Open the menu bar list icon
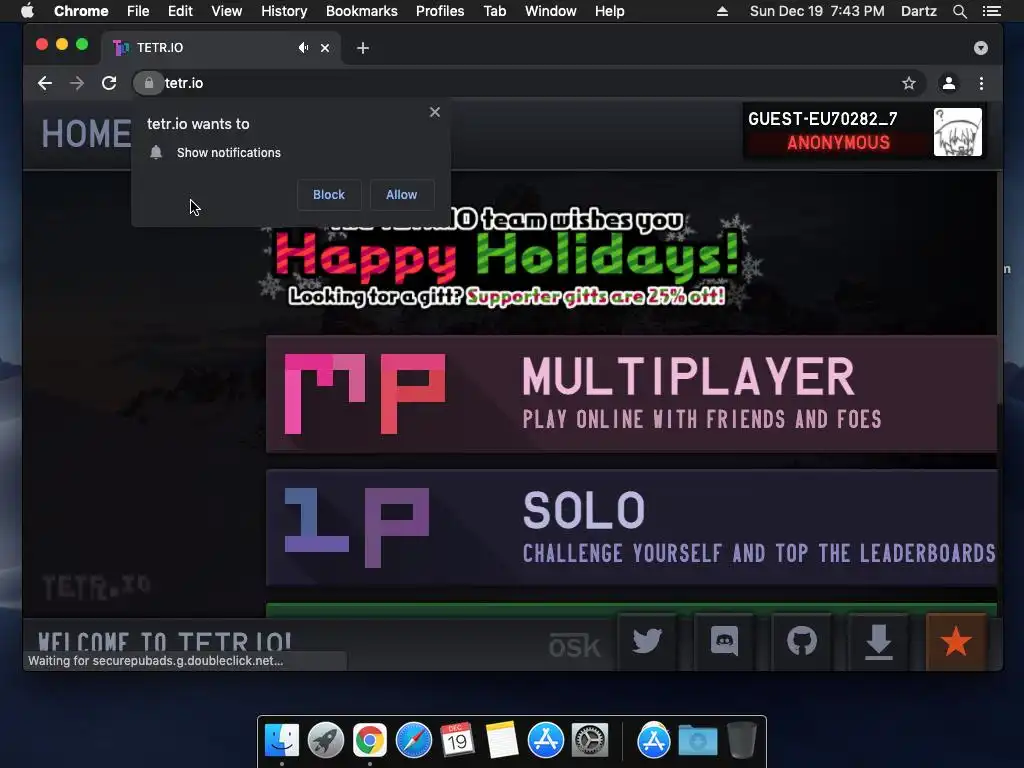The width and height of the screenshot is (1024, 768). pyautogui.click(x=992, y=11)
